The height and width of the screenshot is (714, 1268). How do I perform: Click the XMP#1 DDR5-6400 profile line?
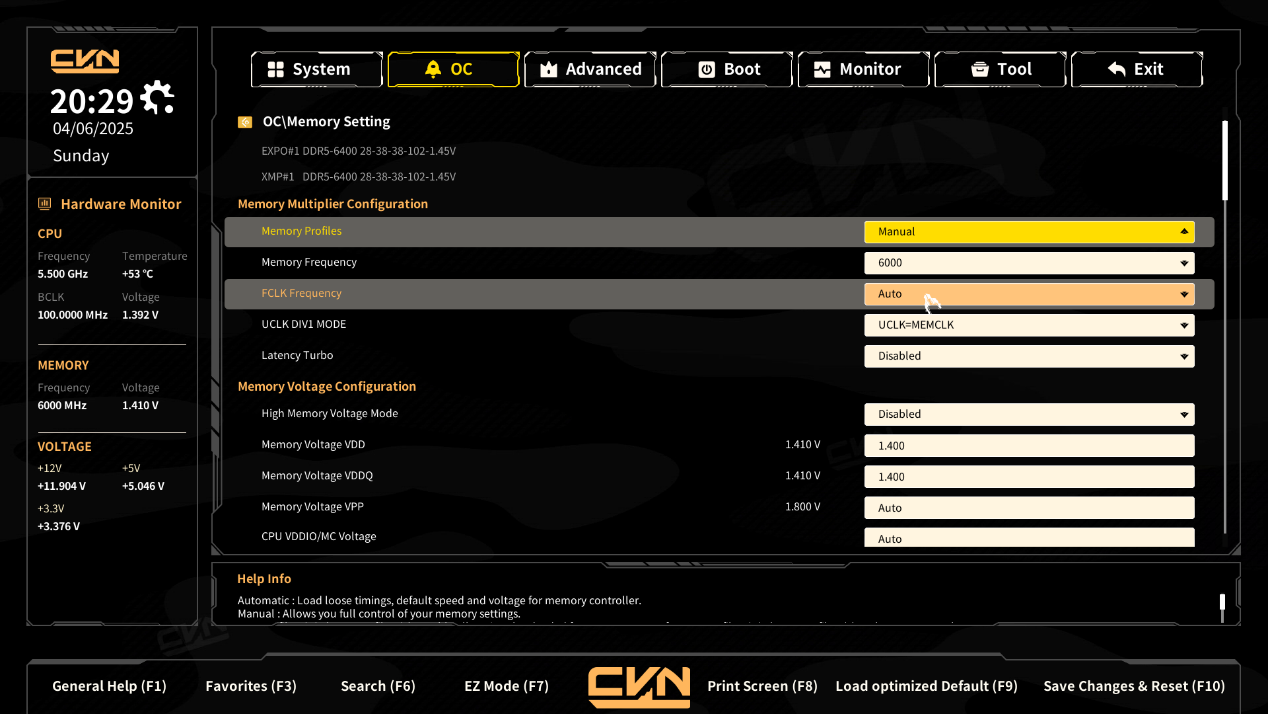358,177
